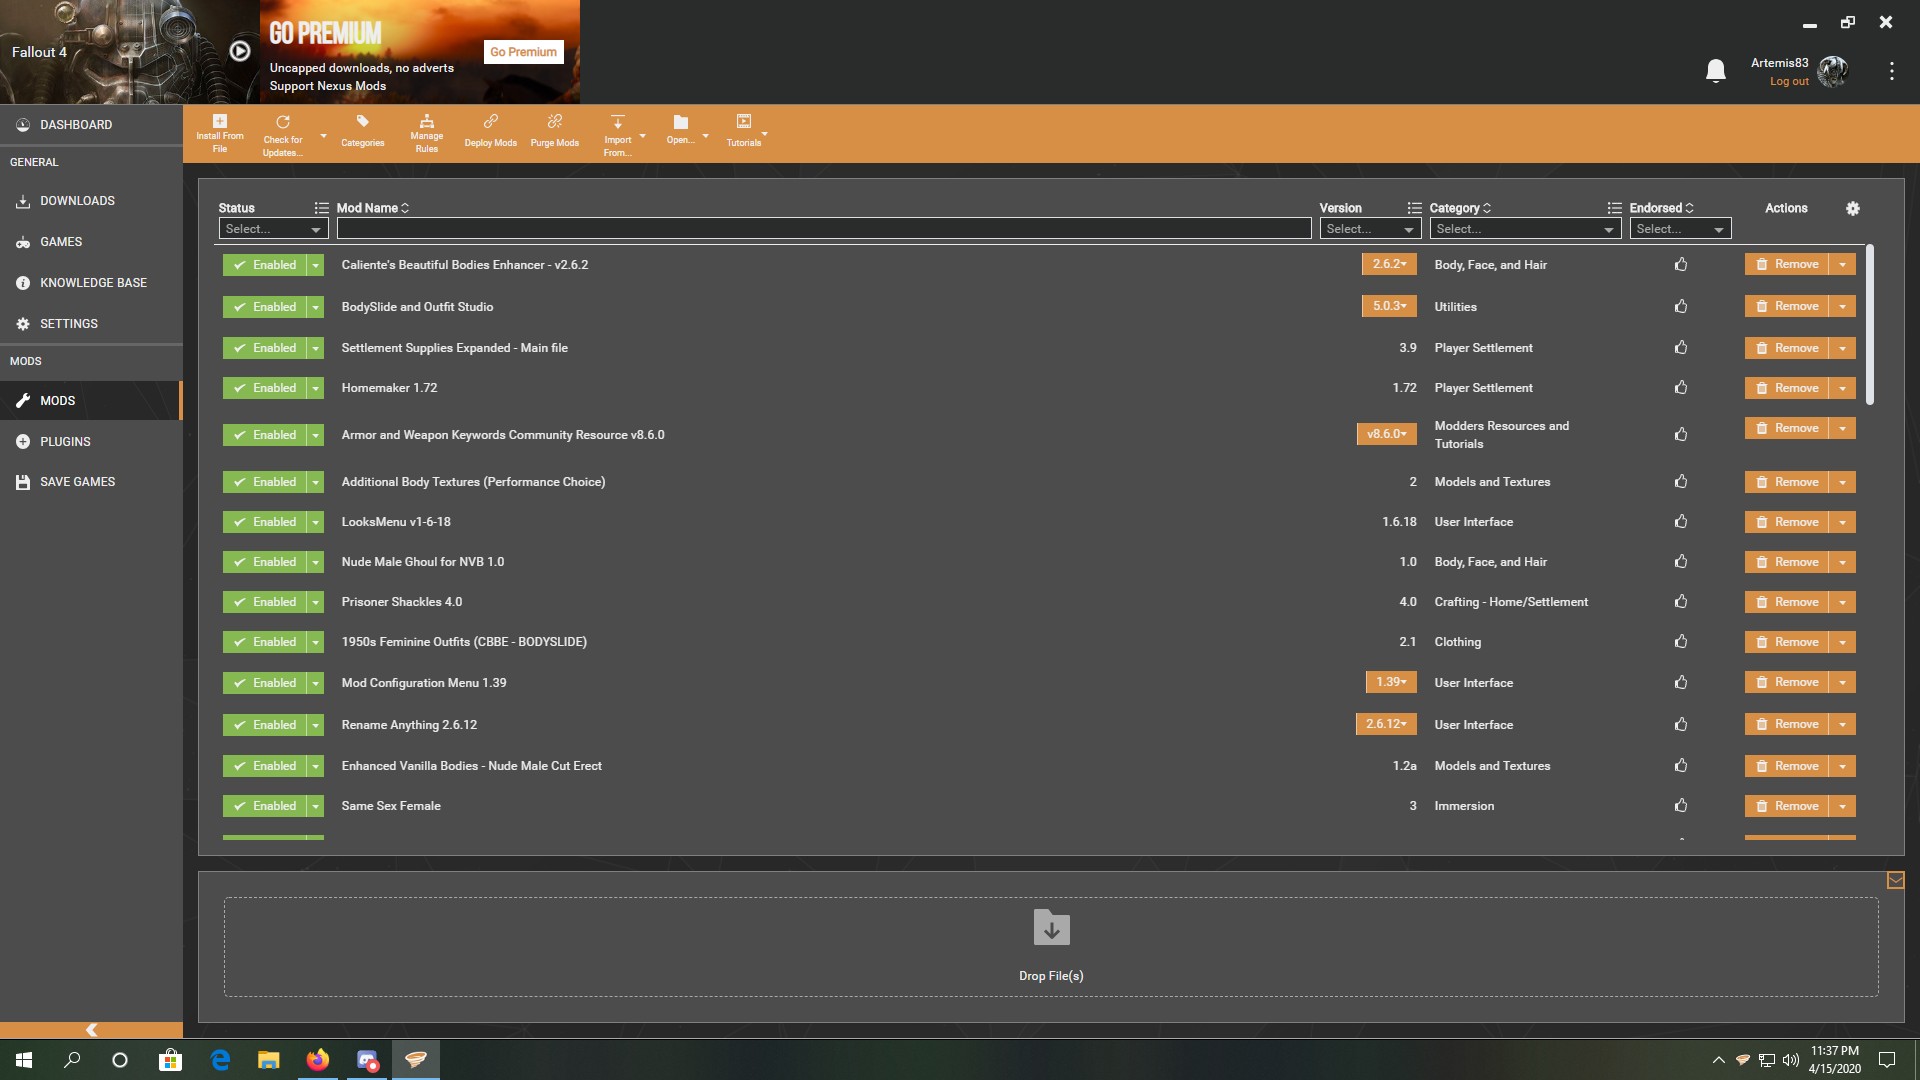
Task: Open Save Games section
Action: 91,482
